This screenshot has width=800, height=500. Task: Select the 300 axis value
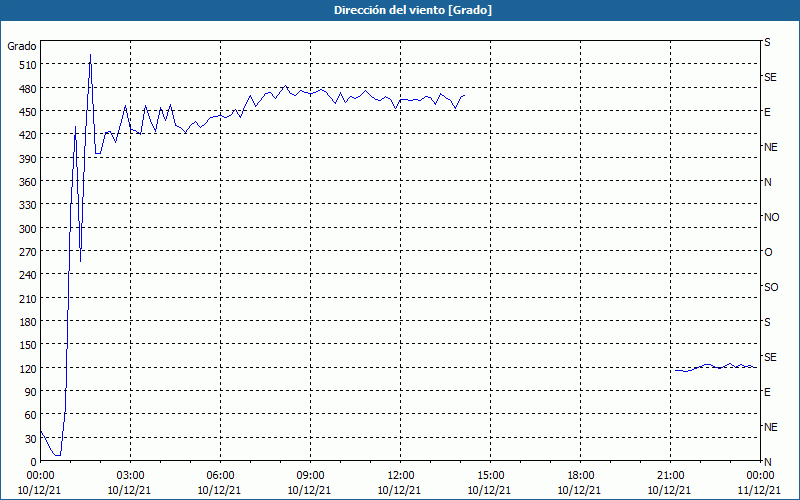tap(28, 229)
